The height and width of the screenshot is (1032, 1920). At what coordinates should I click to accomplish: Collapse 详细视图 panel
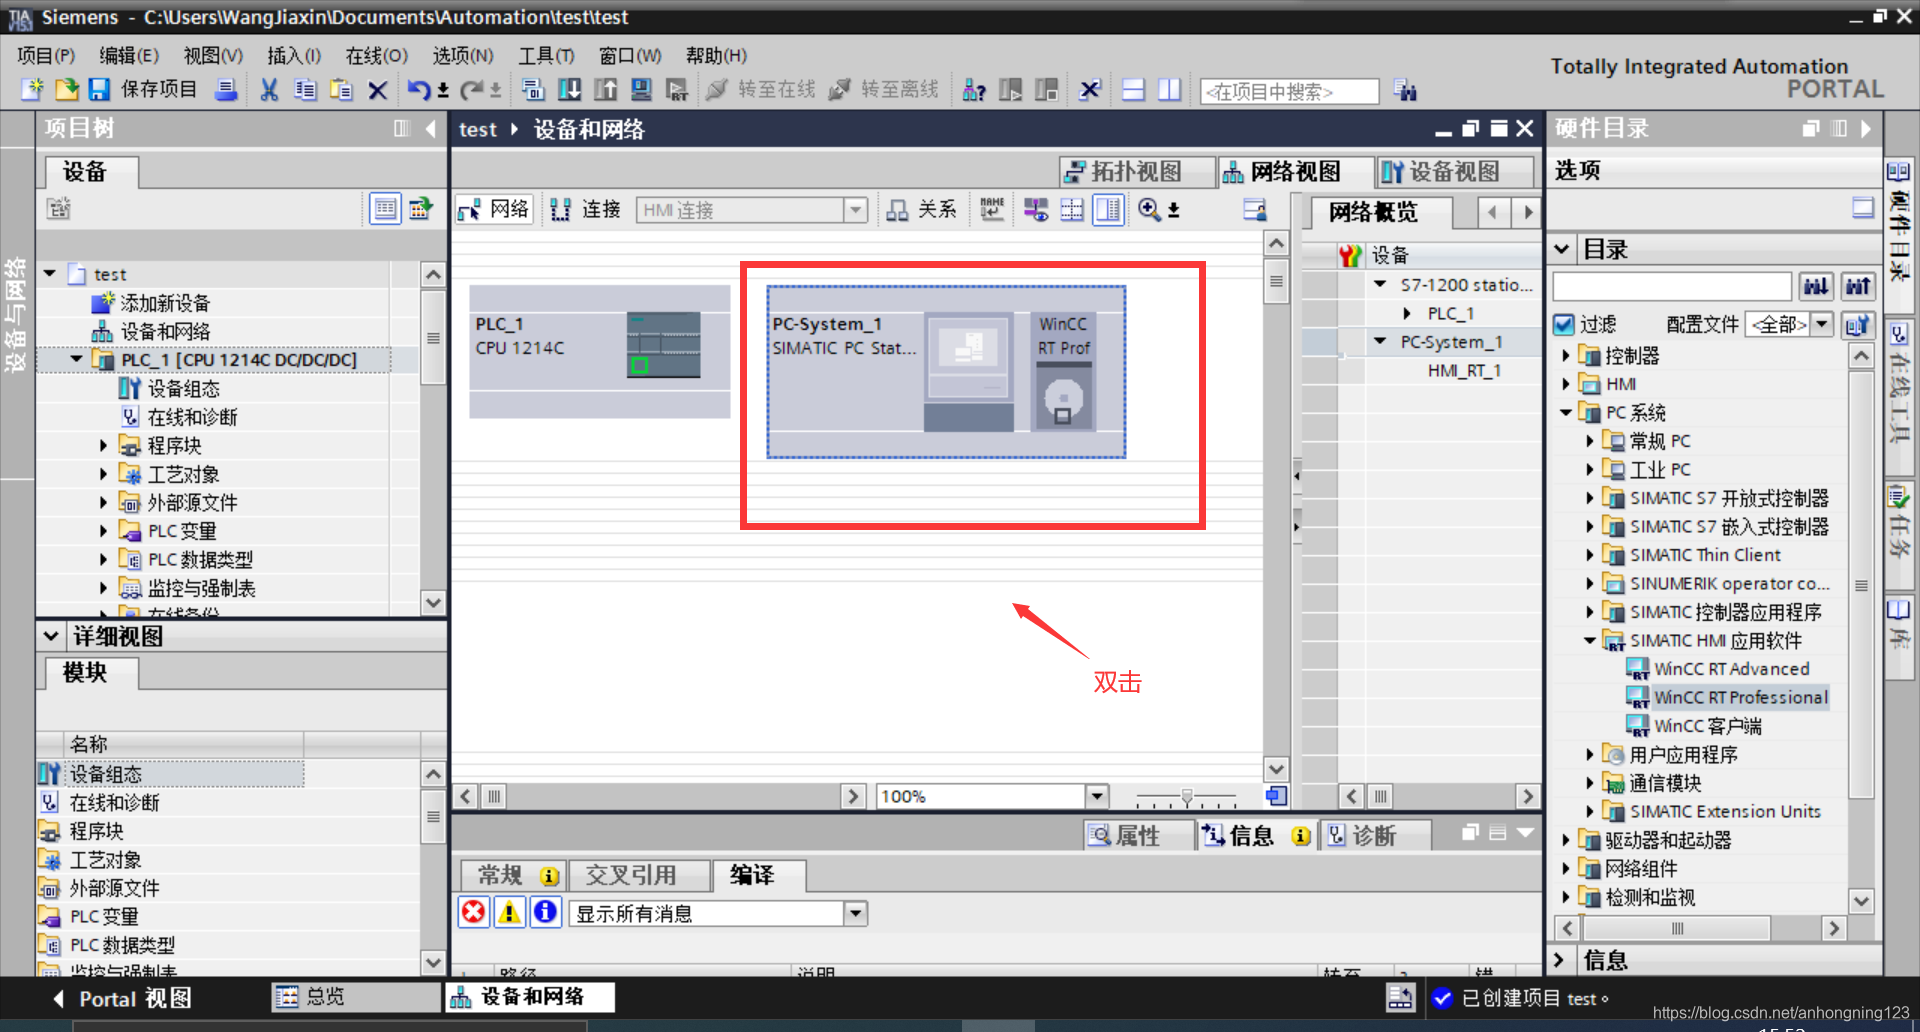pyautogui.click(x=52, y=636)
